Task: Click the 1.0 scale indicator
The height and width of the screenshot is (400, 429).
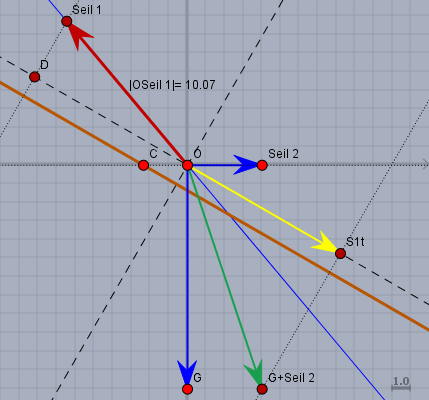Action: coord(401,383)
